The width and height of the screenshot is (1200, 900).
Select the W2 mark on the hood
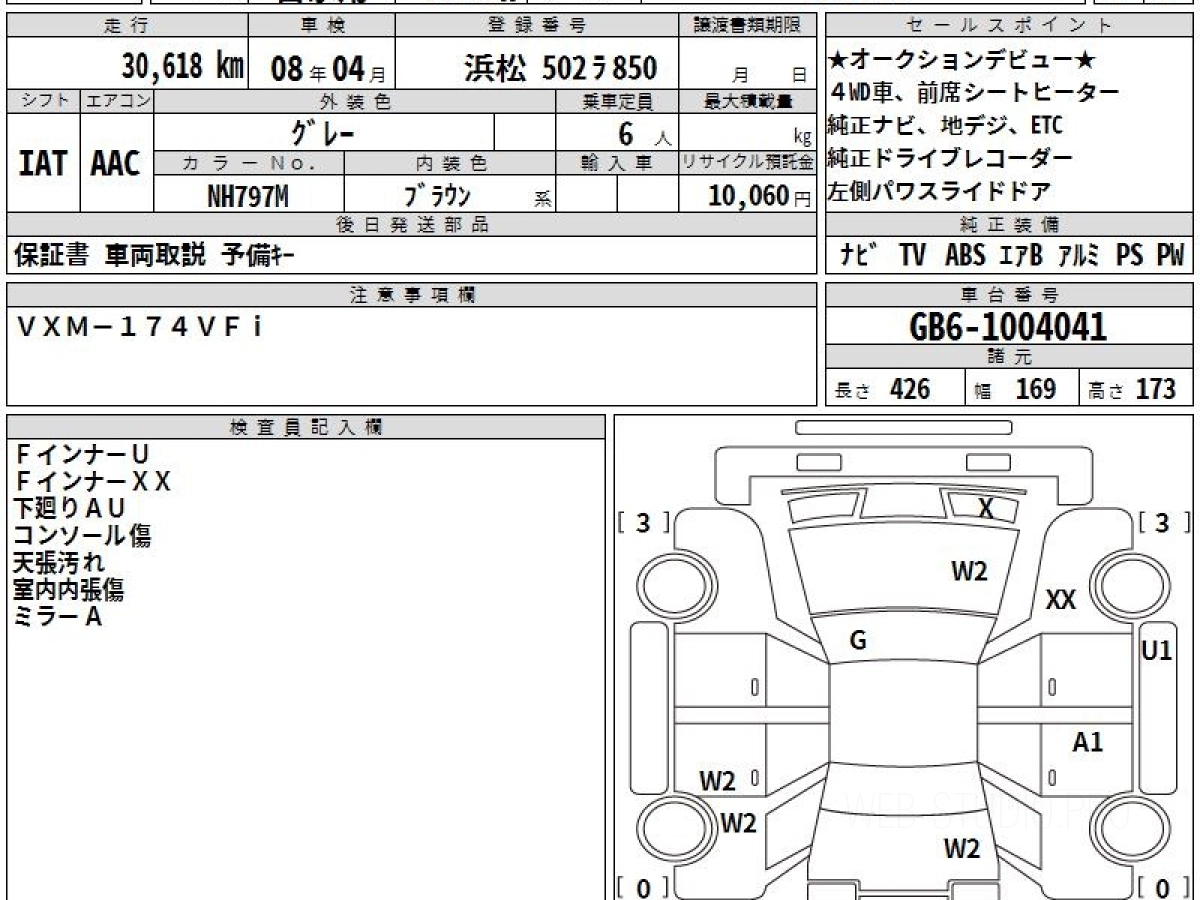pyautogui.click(x=969, y=571)
